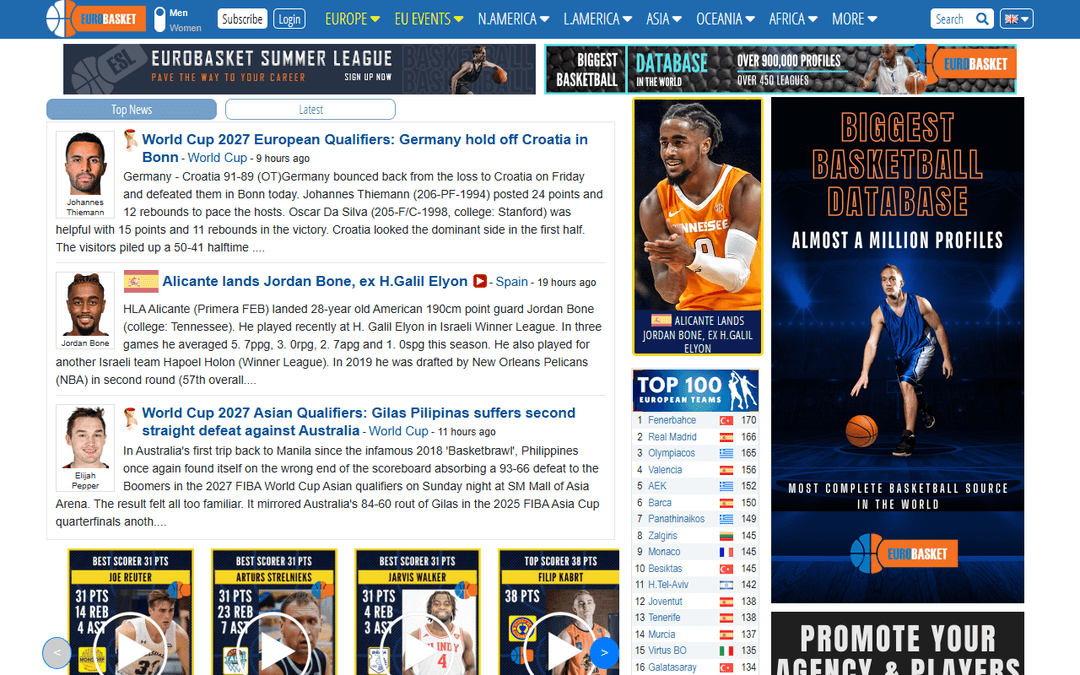Expand the MORE menu
Image resolution: width=1080 pixels, height=675 pixels.
click(x=854, y=19)
